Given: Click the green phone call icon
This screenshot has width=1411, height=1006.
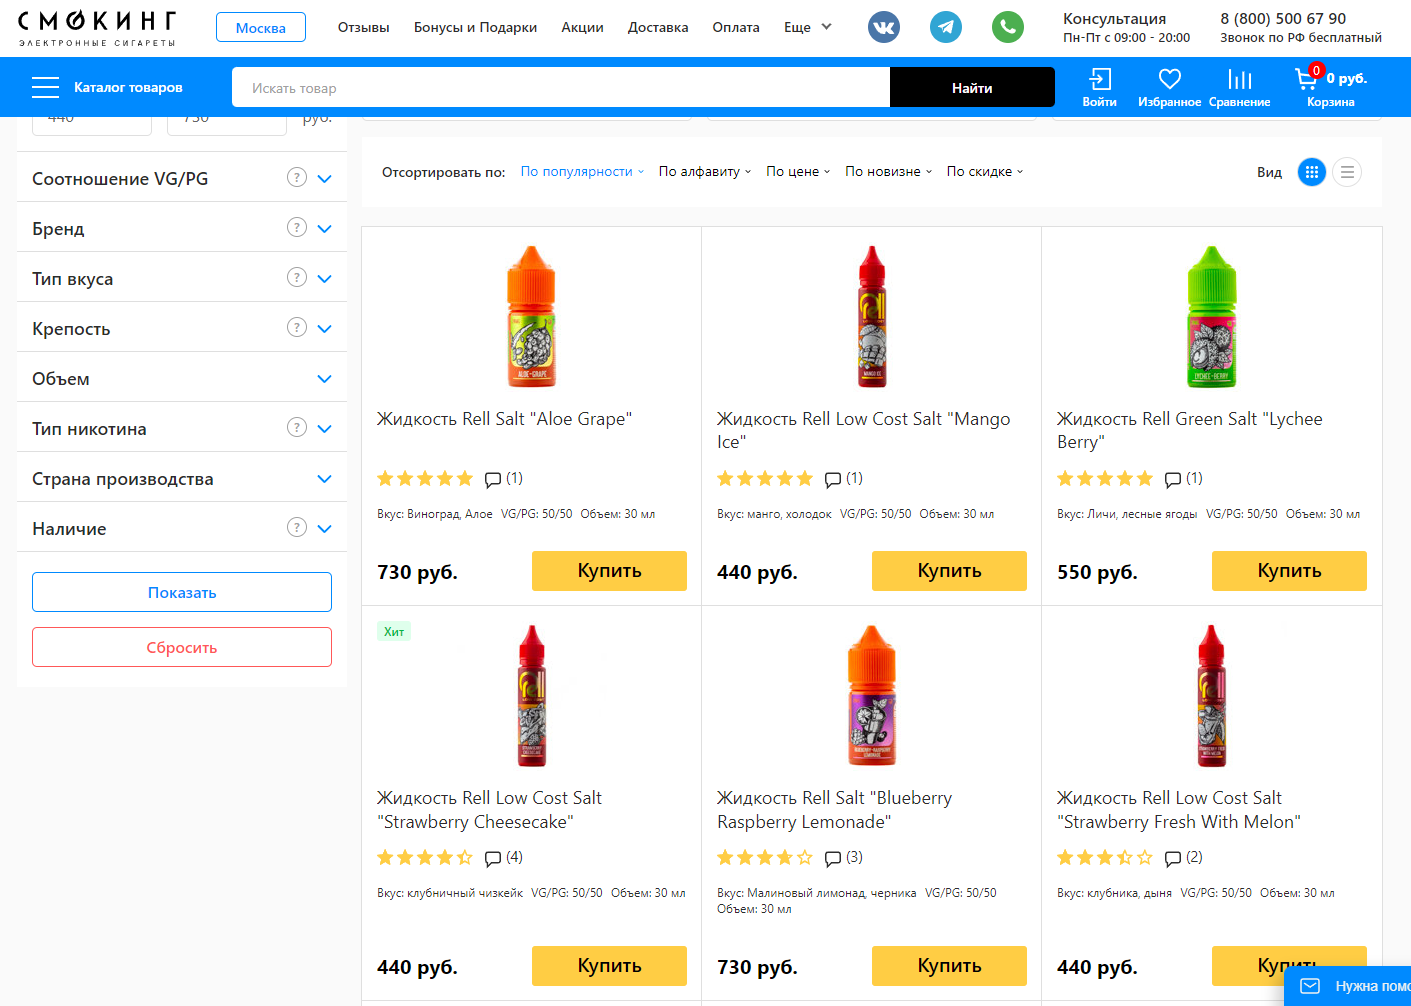Looking at the screenshot, I should click(1008, 27).
